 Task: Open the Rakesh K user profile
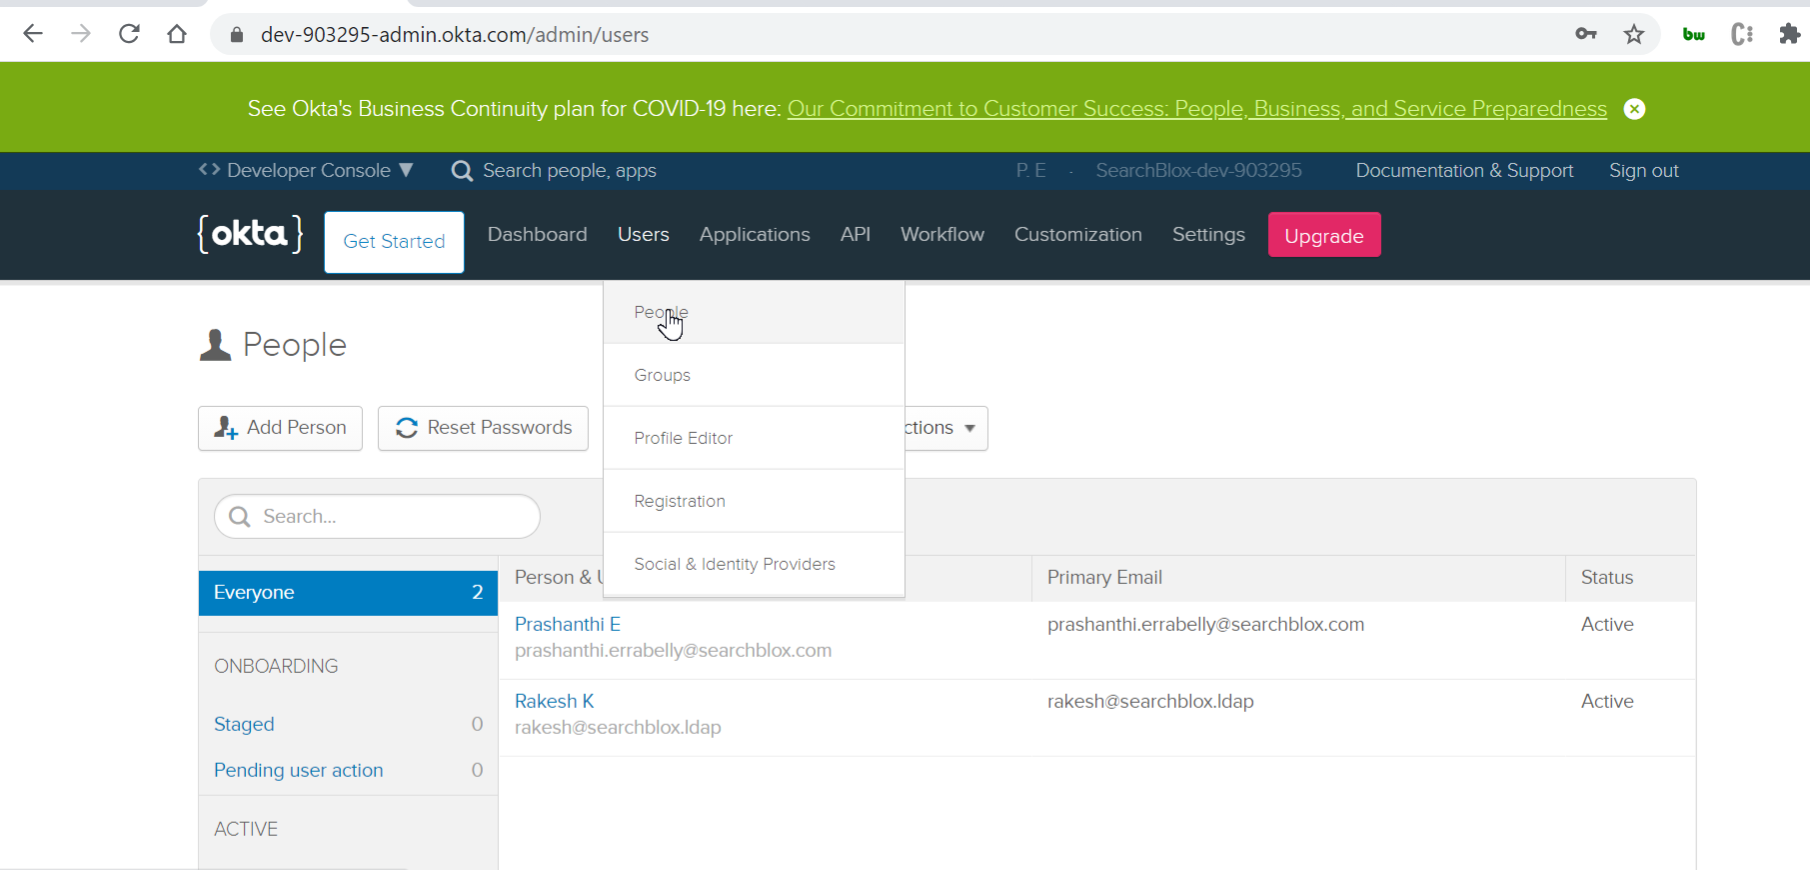[x=554, y=701]
